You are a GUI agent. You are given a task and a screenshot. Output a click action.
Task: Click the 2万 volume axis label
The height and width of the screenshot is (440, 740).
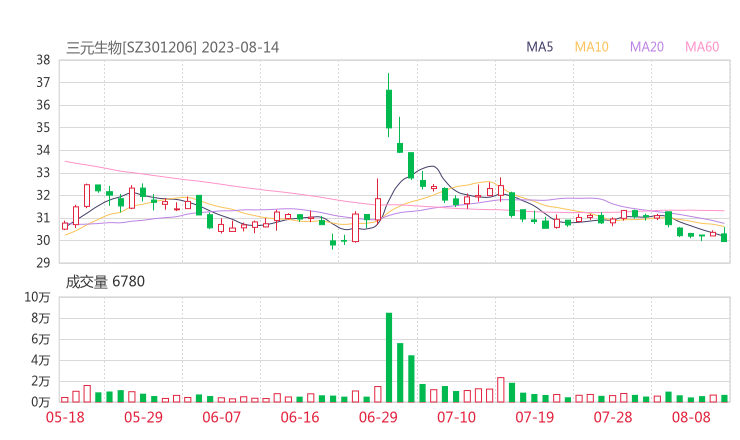pyautogui.click(x=41, y=381)
